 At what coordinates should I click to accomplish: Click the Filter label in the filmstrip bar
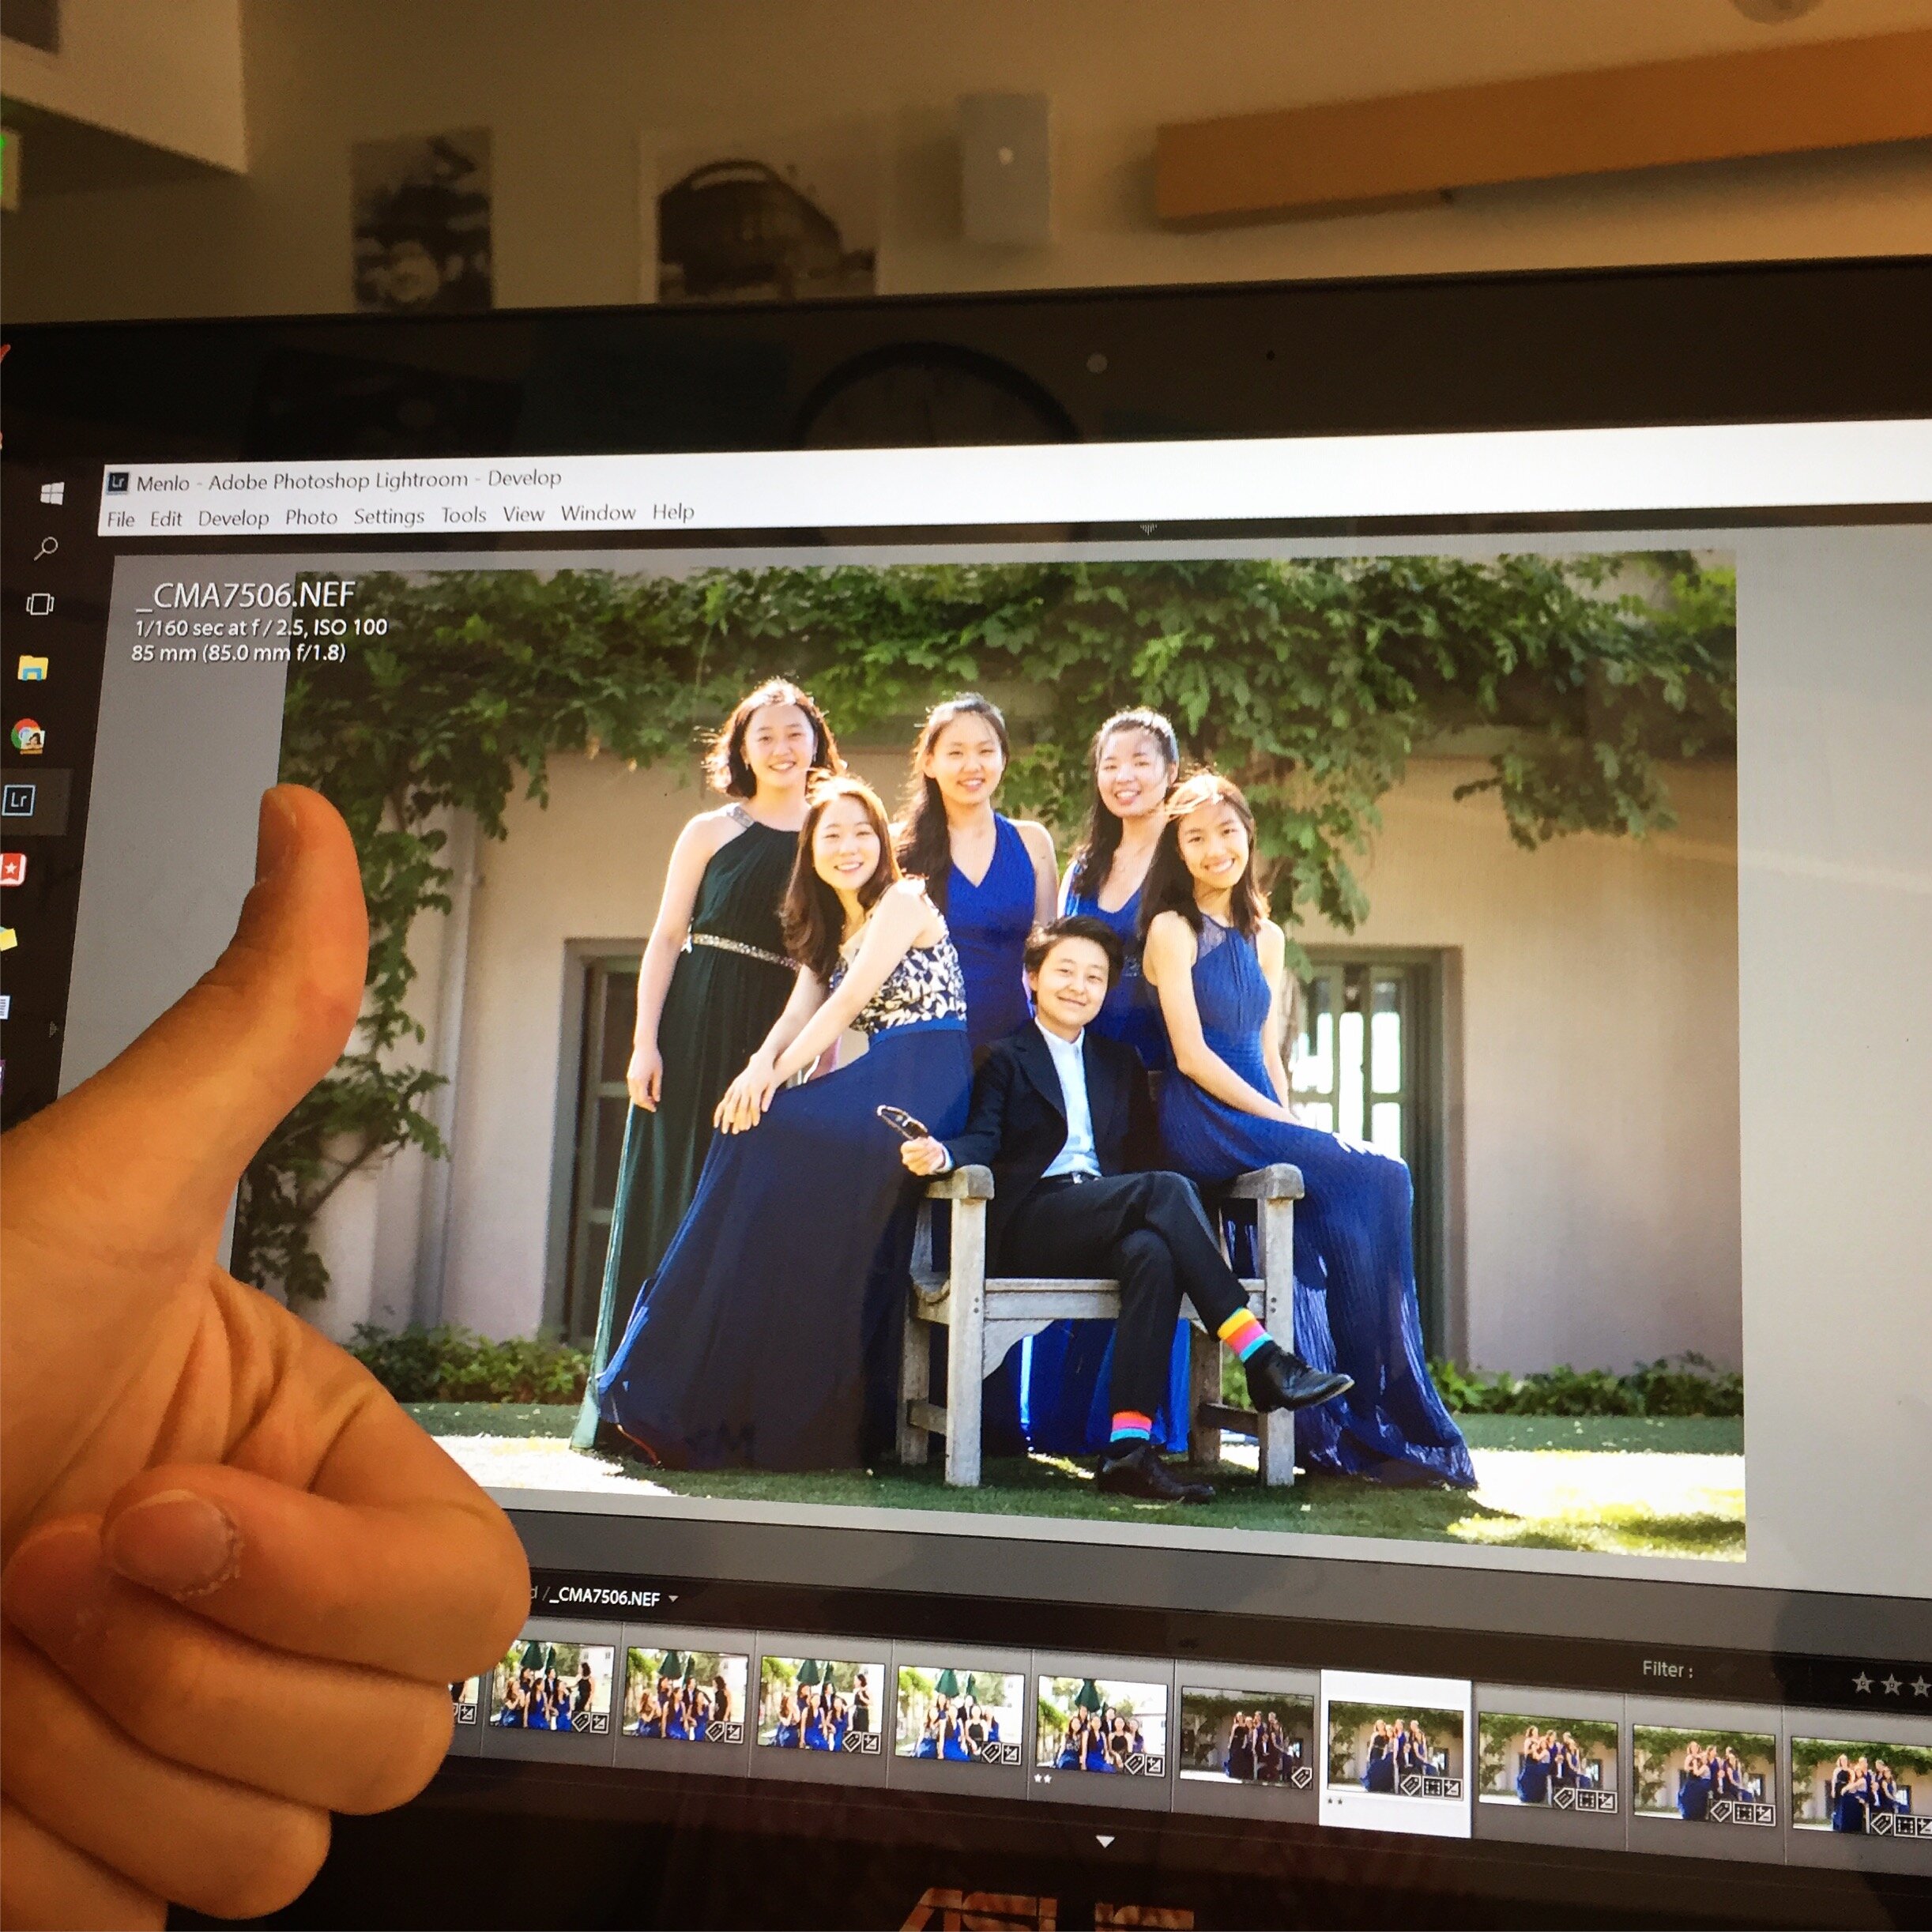(x=1667, y=1669)
